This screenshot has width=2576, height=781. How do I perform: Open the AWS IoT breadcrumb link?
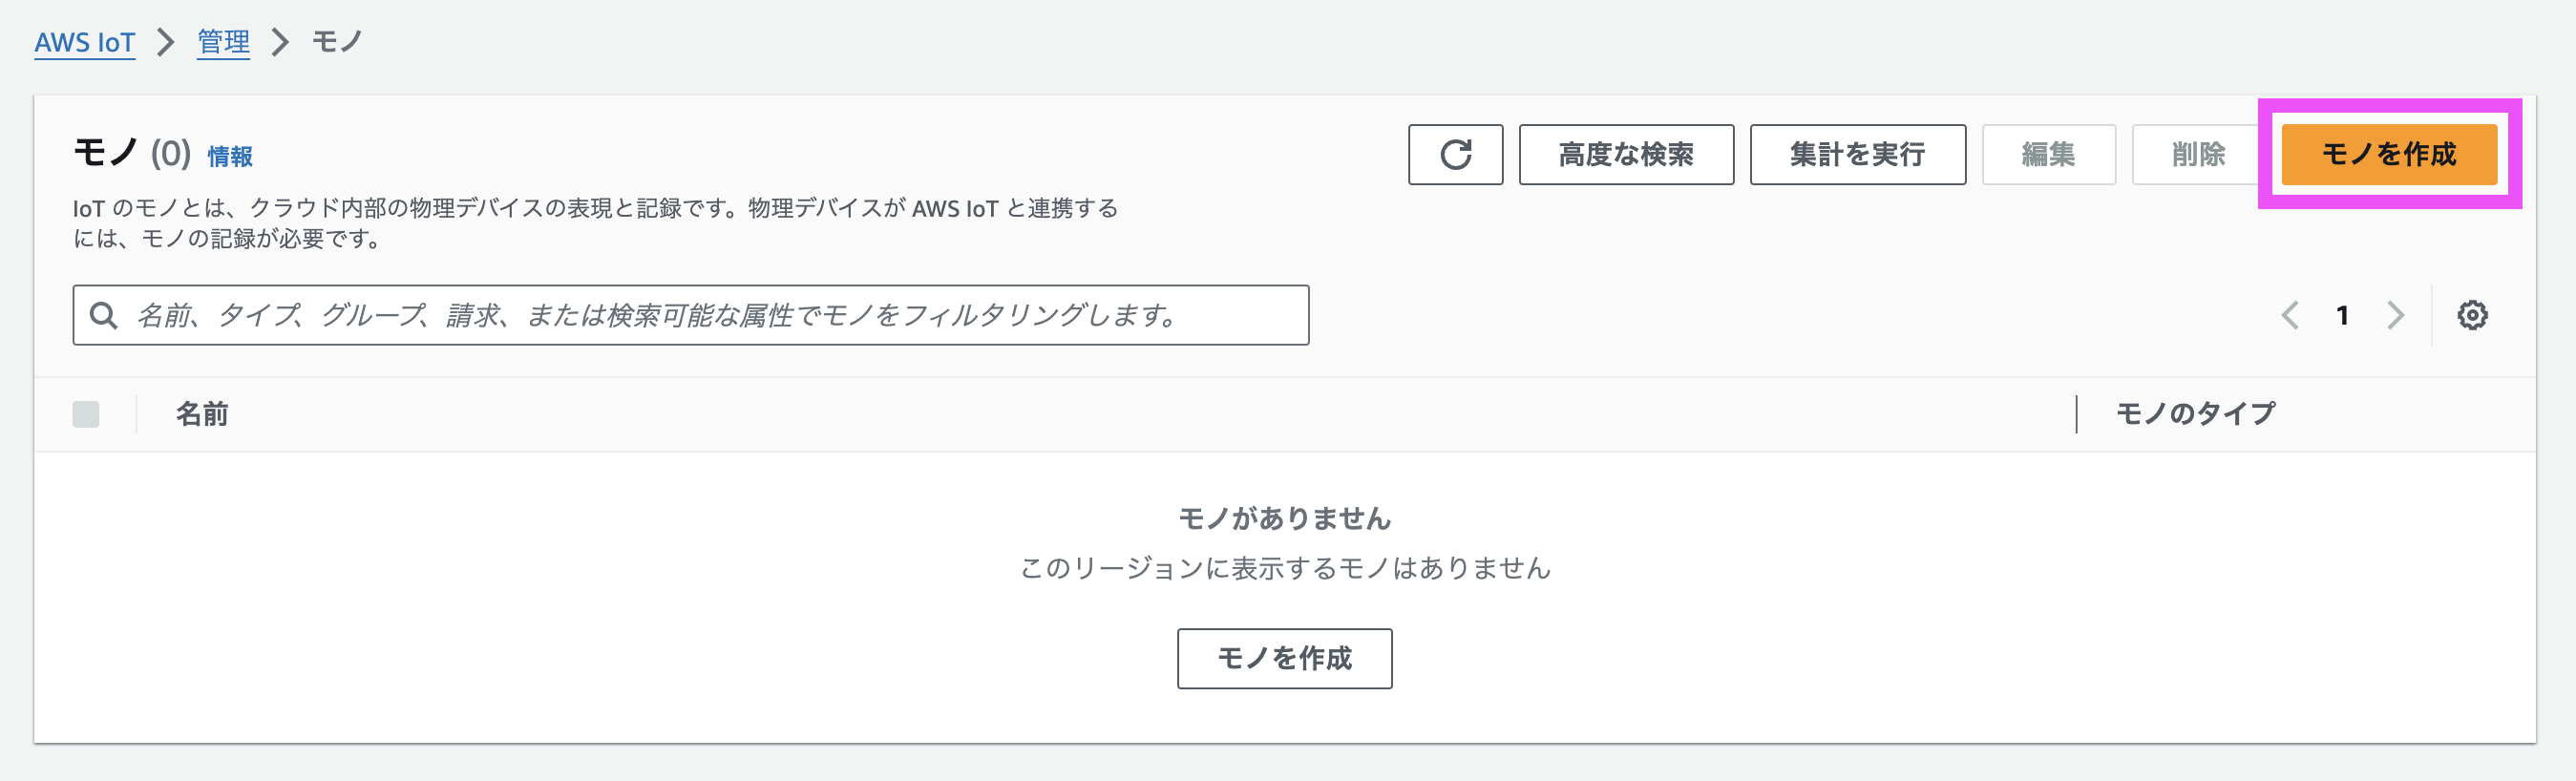(x=85, y=42)
